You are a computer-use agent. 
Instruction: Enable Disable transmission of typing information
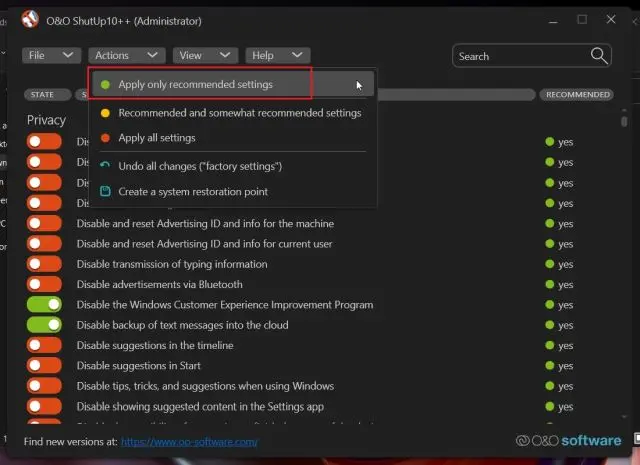pos(44,264)
